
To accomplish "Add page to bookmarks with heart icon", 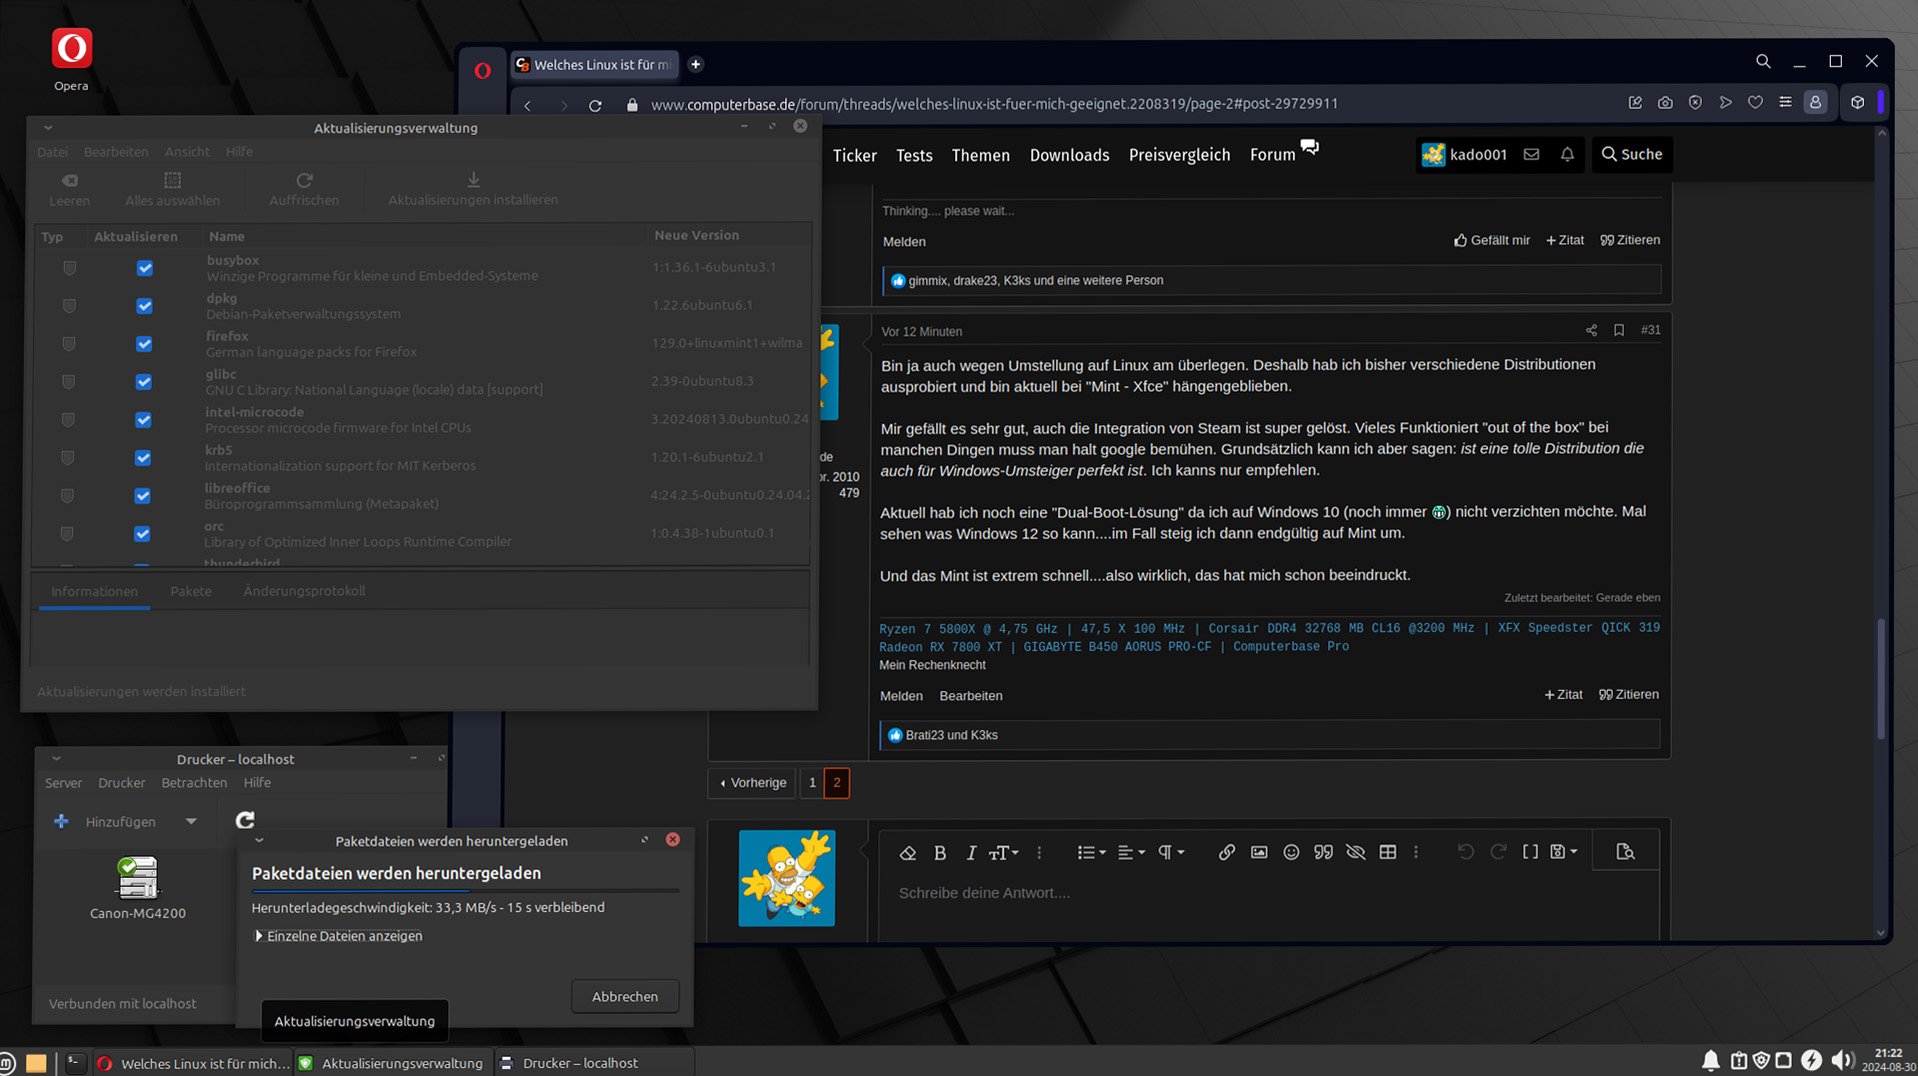I will pyautogui.click(x=1755, y=103).
